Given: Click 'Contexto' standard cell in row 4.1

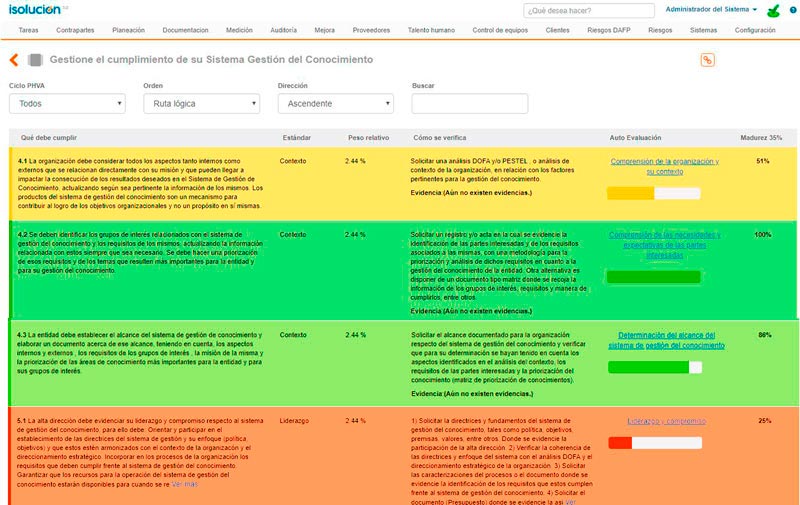Looking at the screenshot, I should pyautogui.click(x=293, y=161).
